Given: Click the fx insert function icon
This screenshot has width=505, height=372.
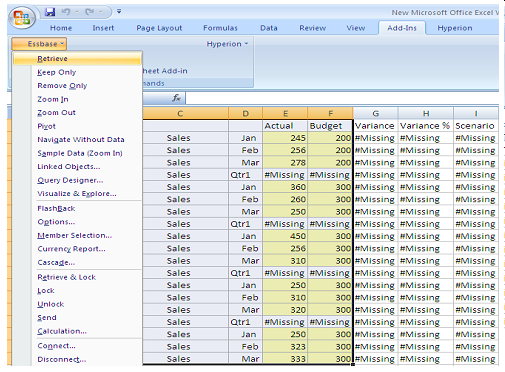Looking at the screenshot, I should (x=176, y=98).
